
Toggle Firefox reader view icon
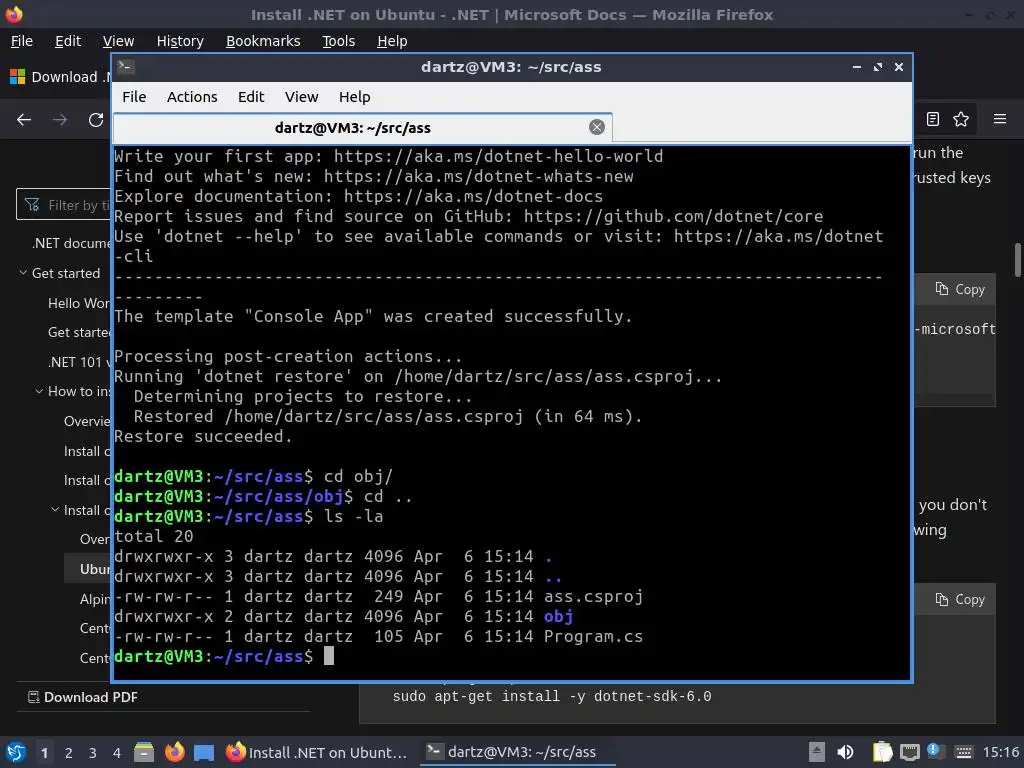(x=933, y=119)
